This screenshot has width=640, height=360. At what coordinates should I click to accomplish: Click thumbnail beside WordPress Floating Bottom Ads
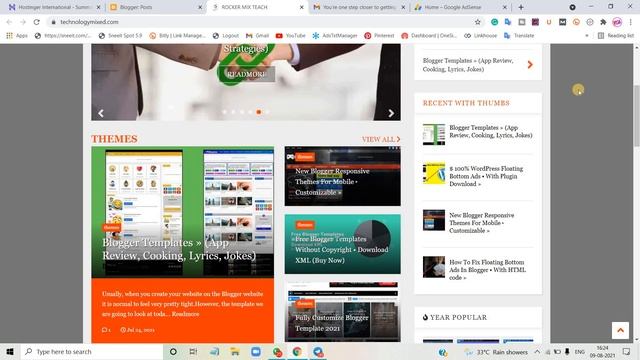(x=434, y=173)
